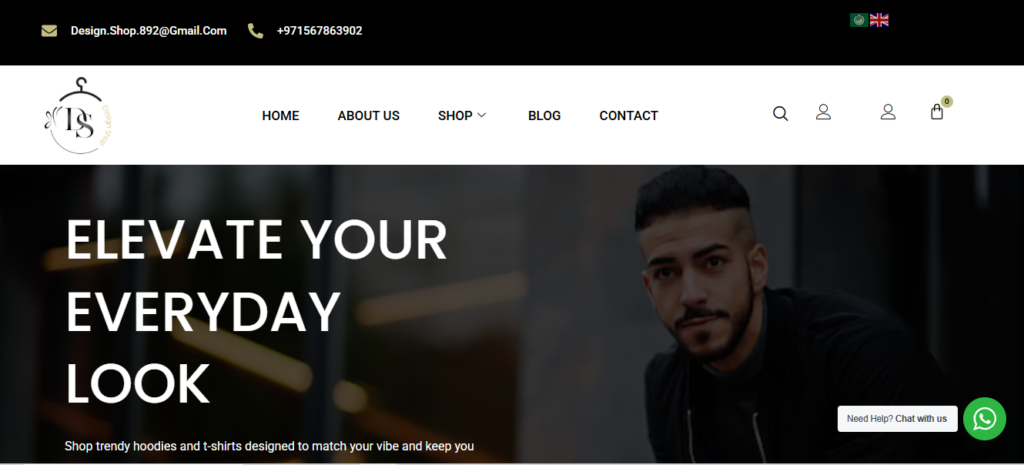
Task: Navigate to the BLOG page
Action: point(544,116)
